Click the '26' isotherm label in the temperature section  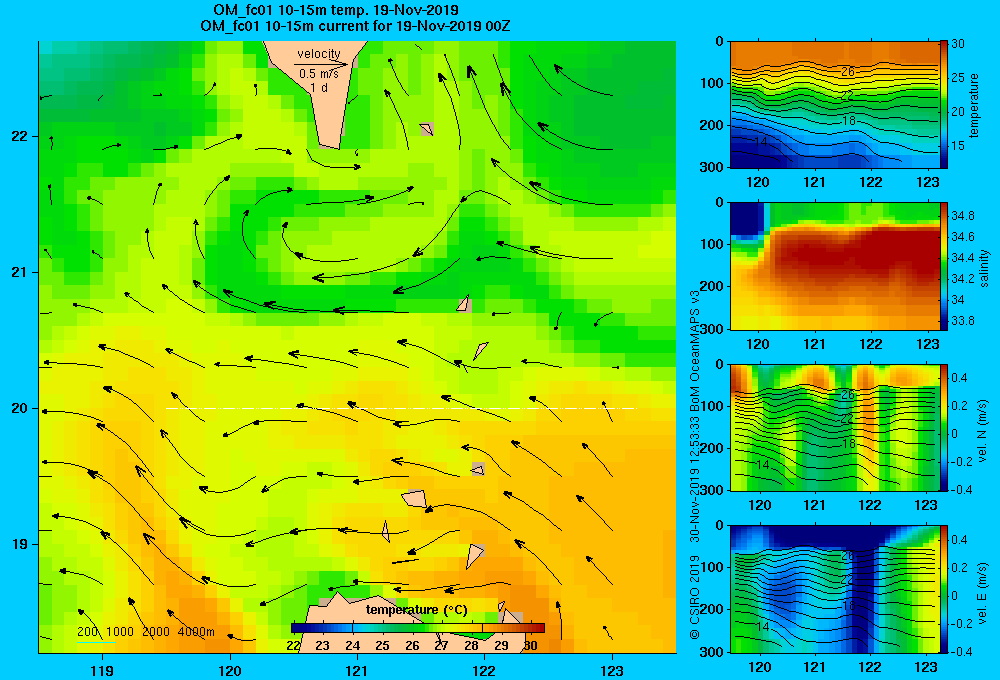click(x=848, y=71)
